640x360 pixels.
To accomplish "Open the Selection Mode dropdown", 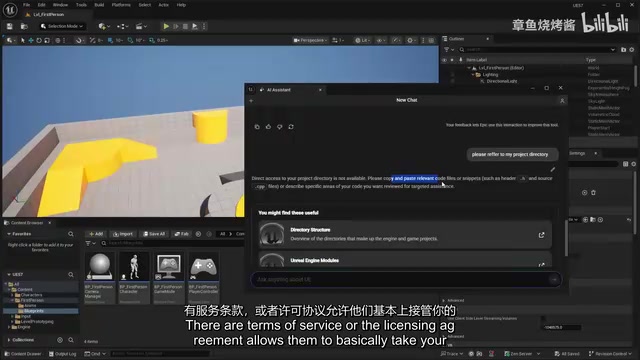I will pos(62,26).
